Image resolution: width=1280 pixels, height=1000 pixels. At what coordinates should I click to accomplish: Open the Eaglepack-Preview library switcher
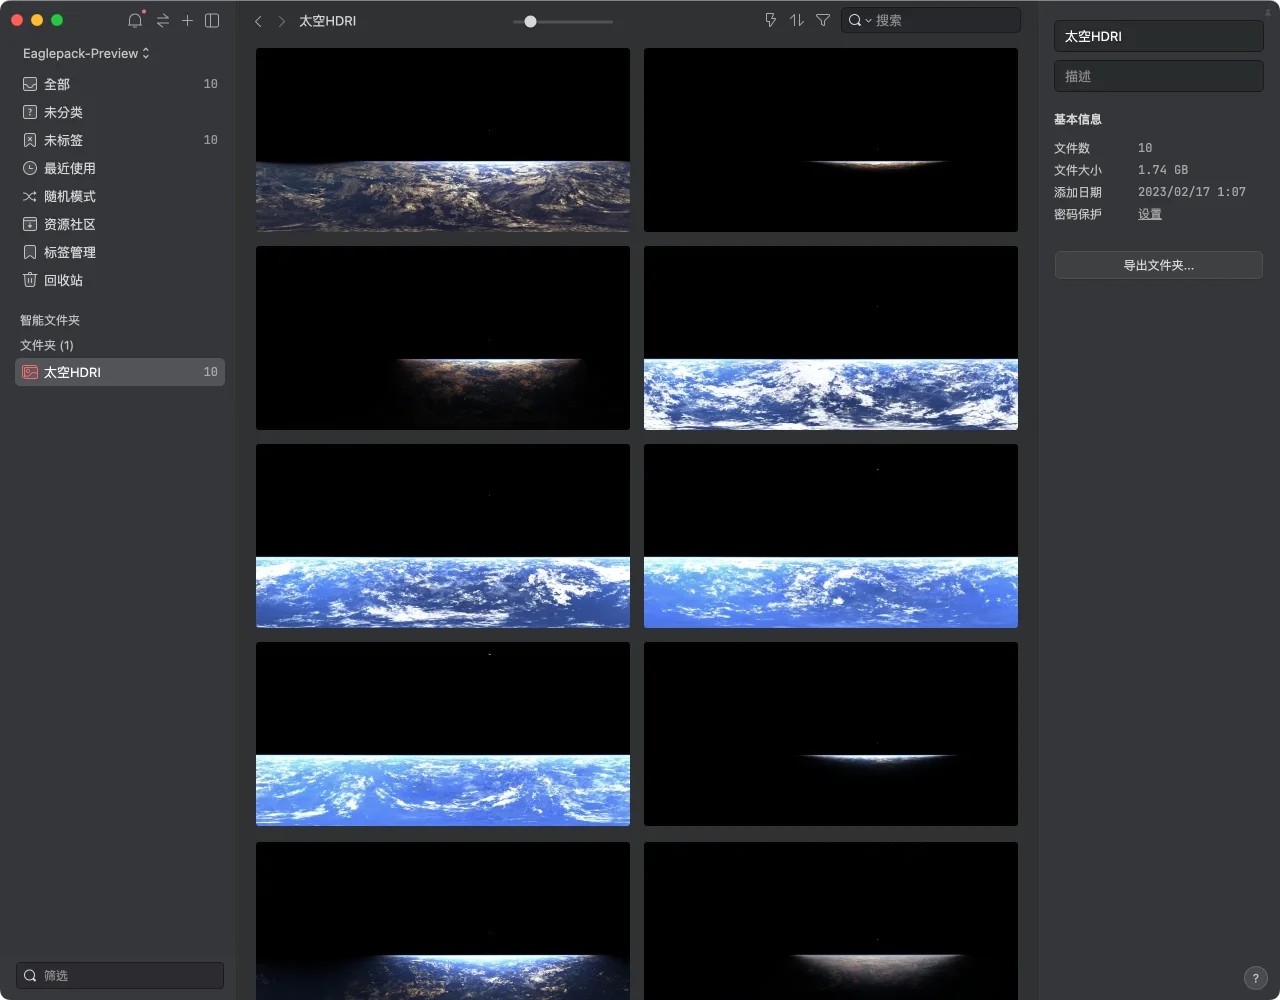tap(86, 53)
